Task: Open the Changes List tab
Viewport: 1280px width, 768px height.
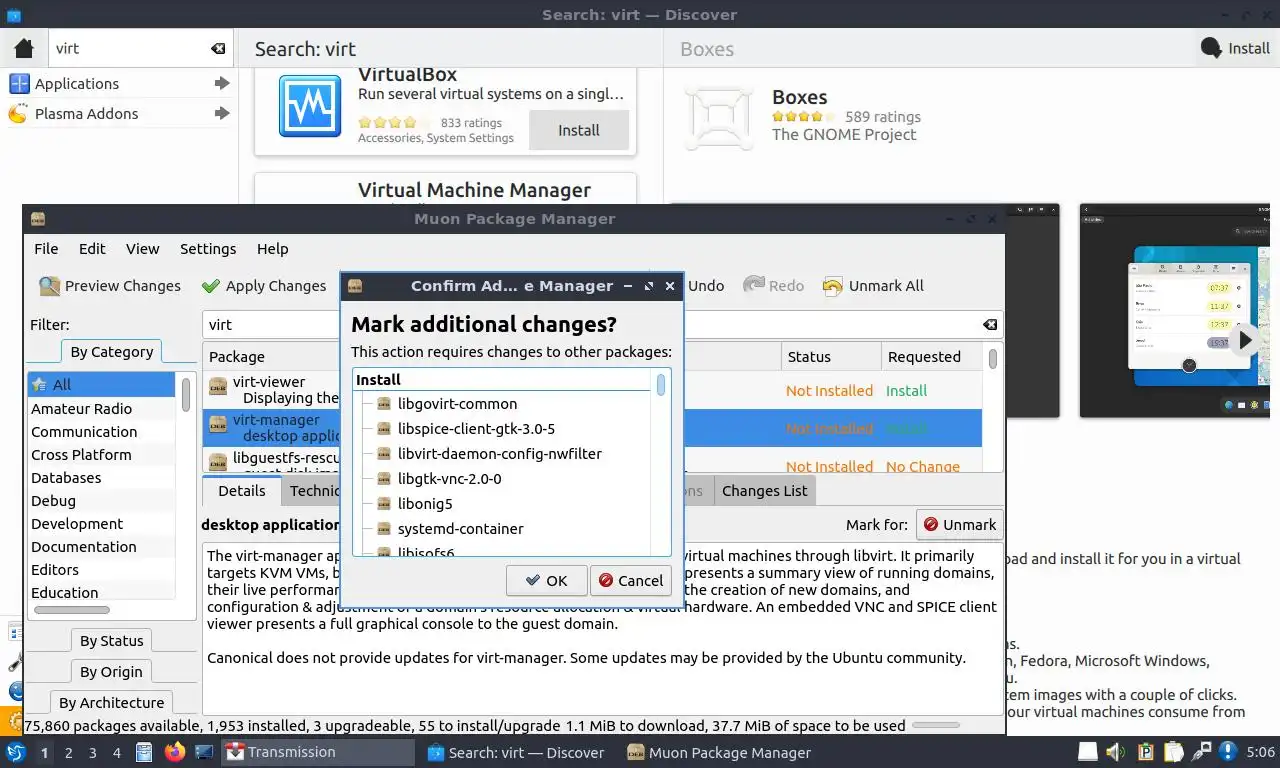Action: [764, 491]
